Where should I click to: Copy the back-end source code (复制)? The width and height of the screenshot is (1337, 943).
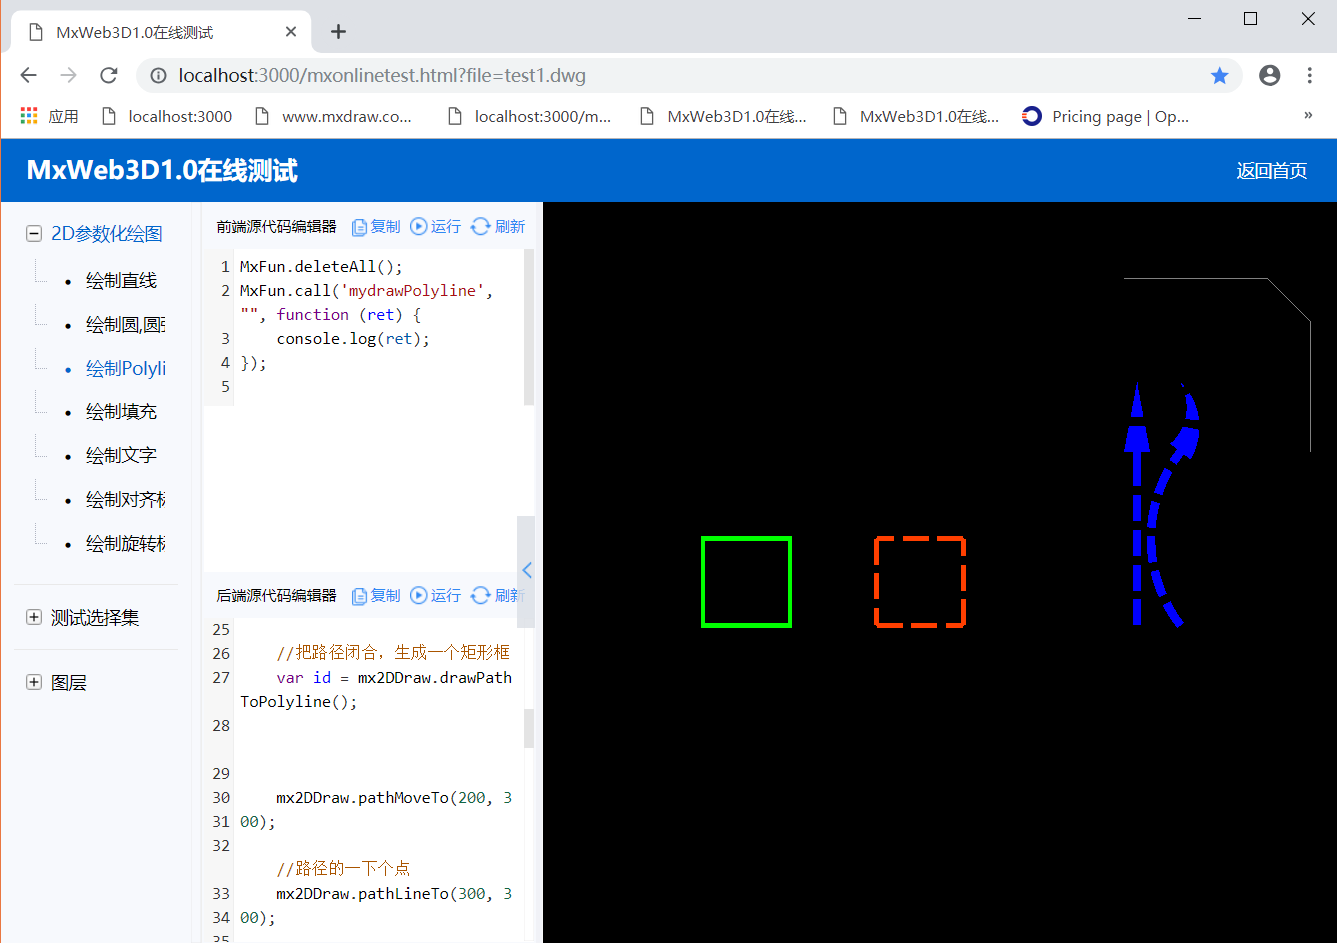coord(376,596)
